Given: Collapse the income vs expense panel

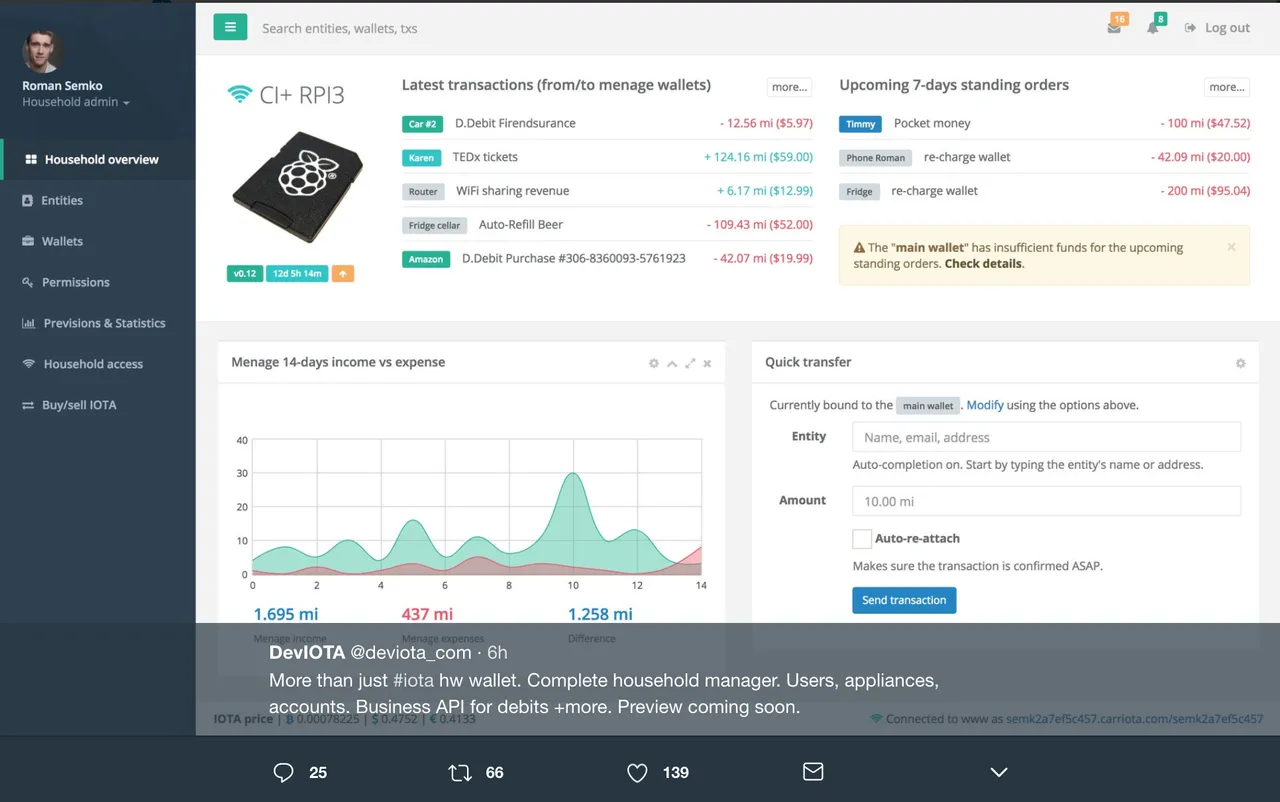Looking at the screenshot, I should [672, 363].
